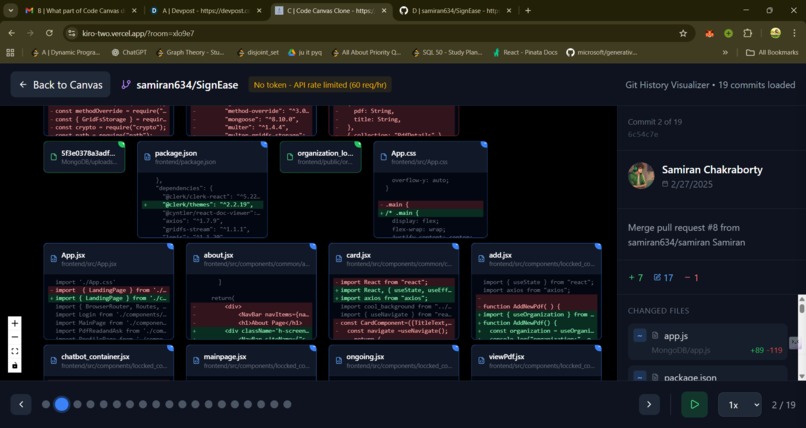The height and width of the screenshot is (428, 806).
Task: Click the file icon on the about.jsx card
Action: tap(196, 258)
